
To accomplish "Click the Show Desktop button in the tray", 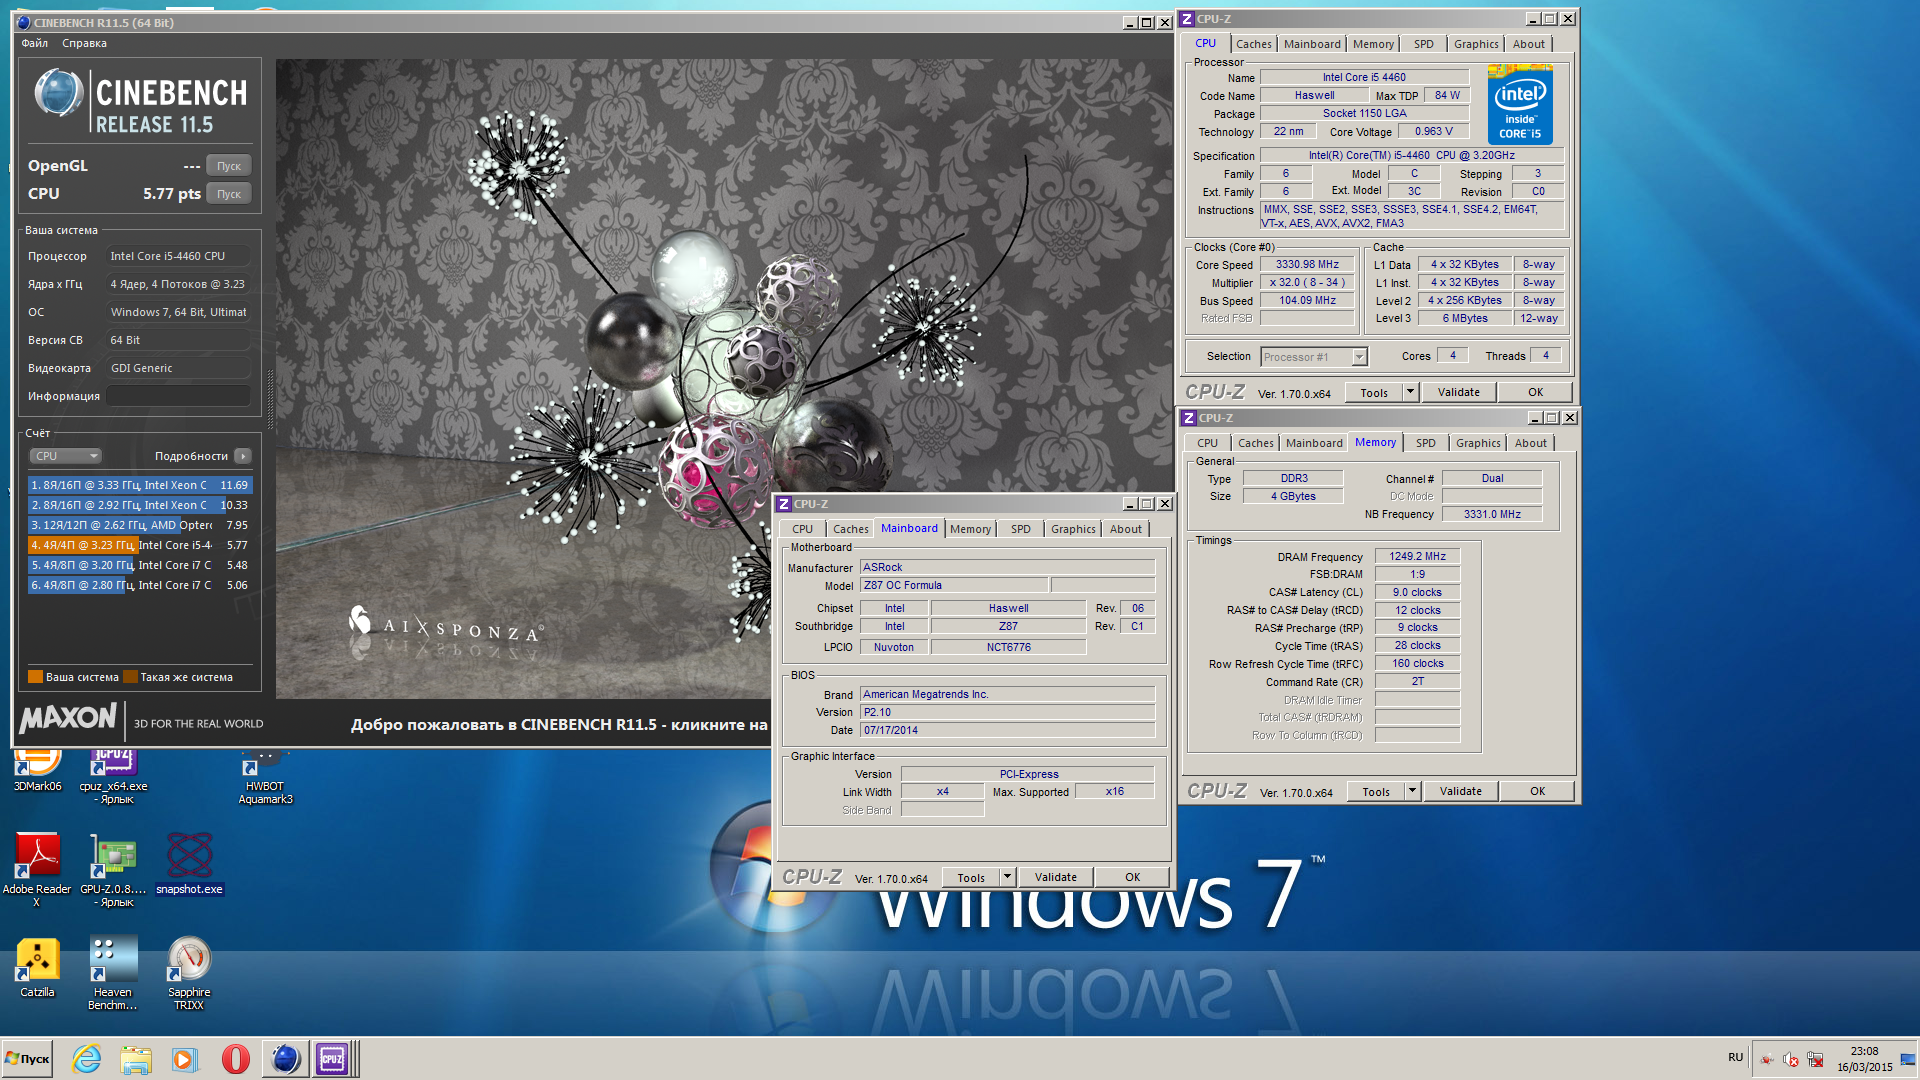I will pos(1909,1059).
